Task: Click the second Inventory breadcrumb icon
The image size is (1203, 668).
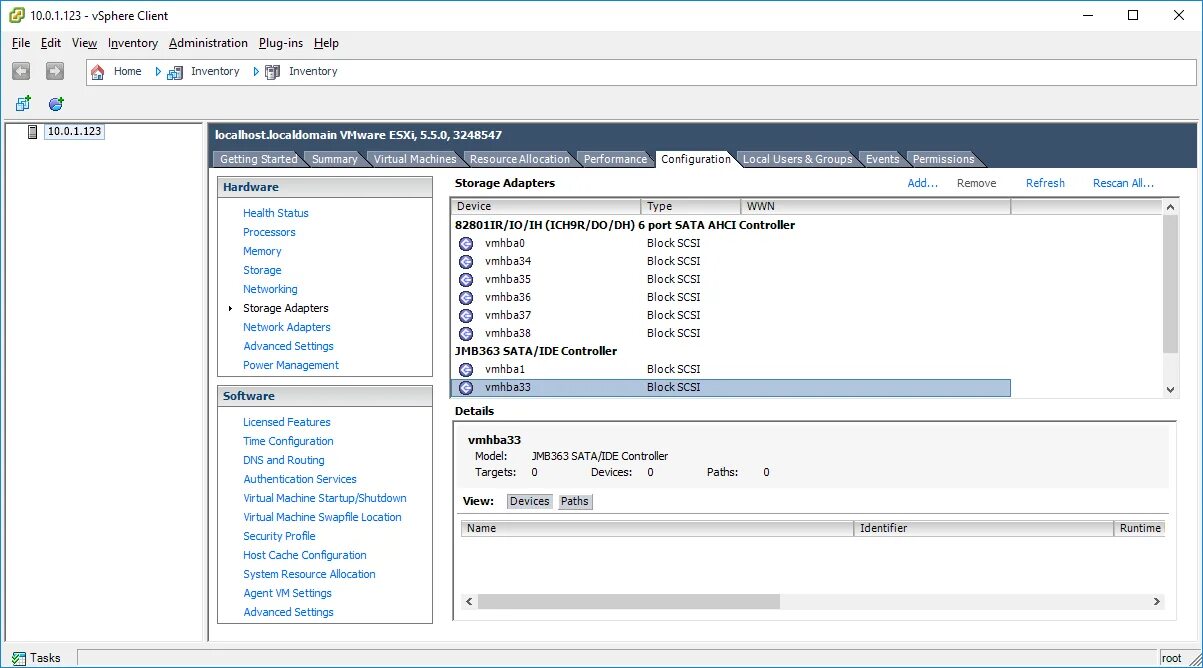Action: pos(272,72)
